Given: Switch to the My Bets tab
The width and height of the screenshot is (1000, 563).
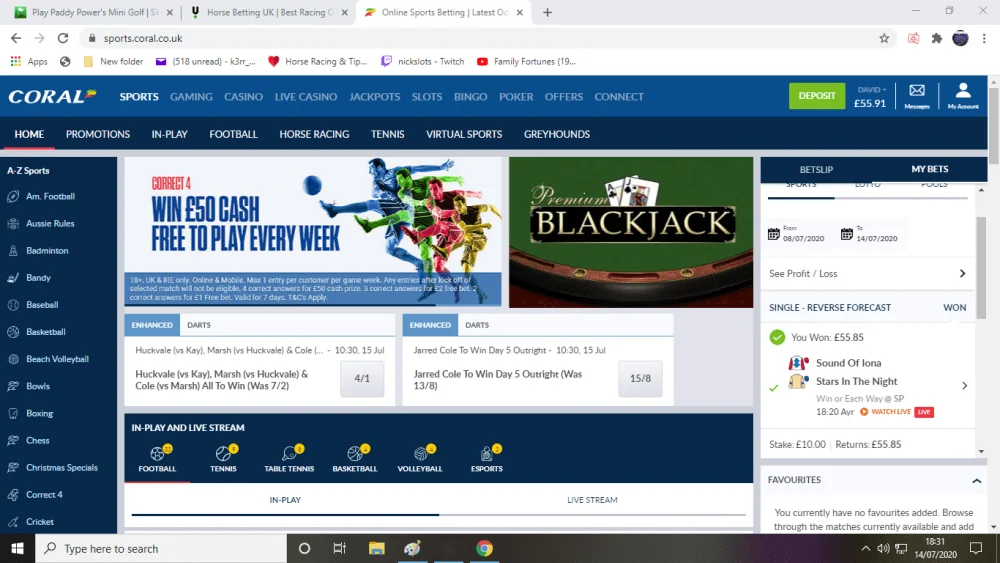Looking at the screenshot, I should point(929,169).
